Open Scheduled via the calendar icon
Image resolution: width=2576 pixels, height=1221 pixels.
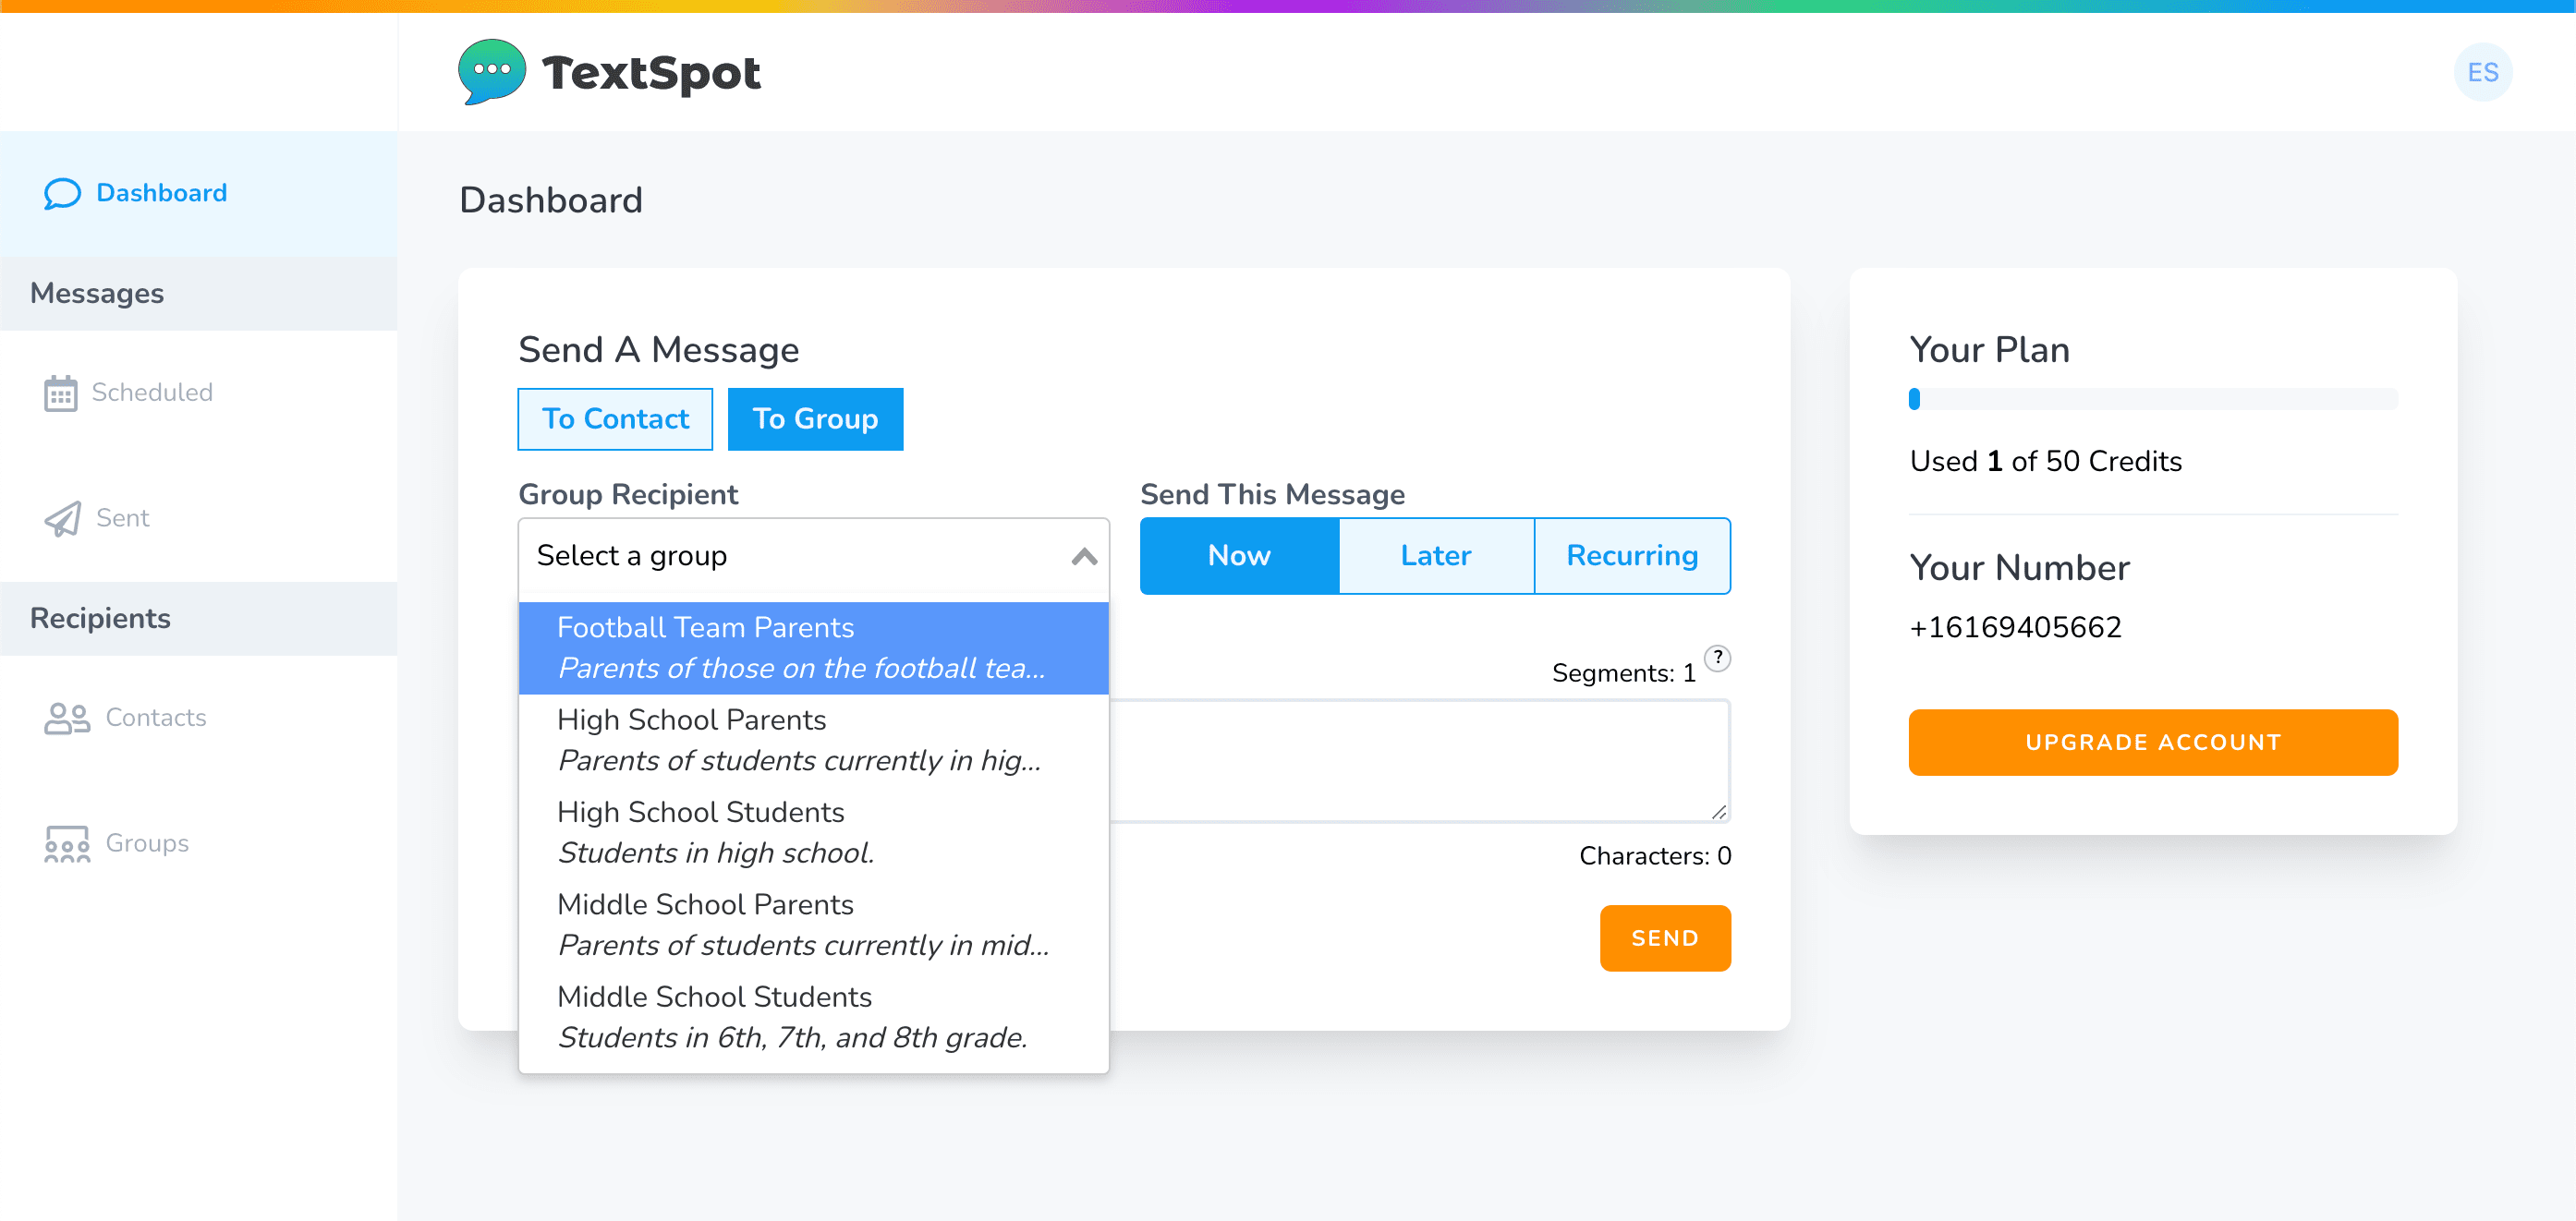tap(60, 393)
